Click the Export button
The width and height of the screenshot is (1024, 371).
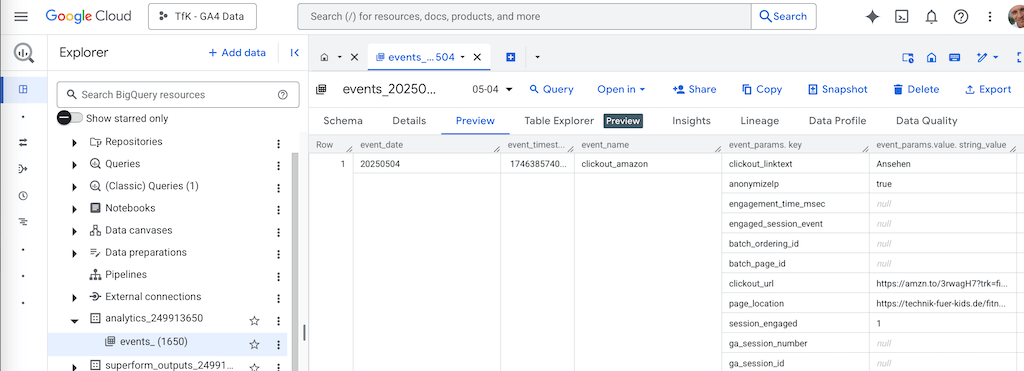pos(988,89)
